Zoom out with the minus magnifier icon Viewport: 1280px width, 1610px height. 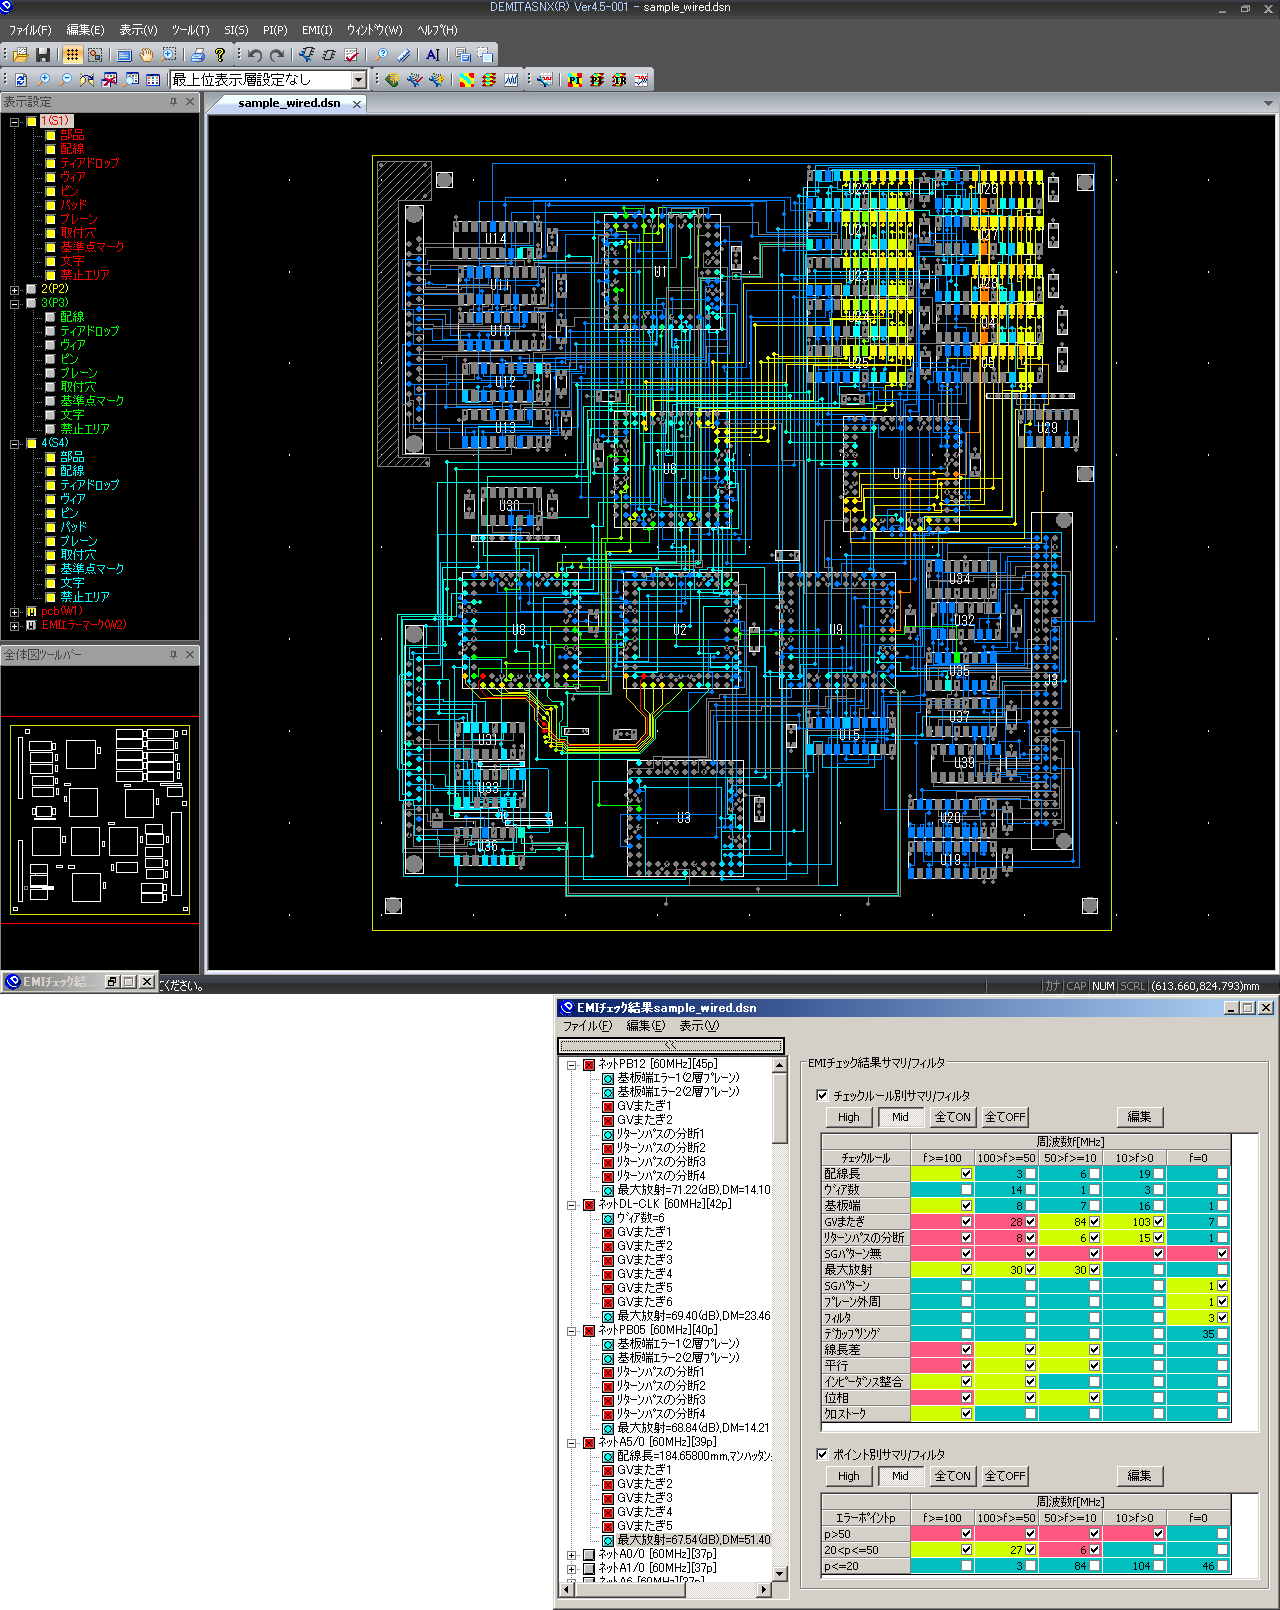tap(65, 80)
